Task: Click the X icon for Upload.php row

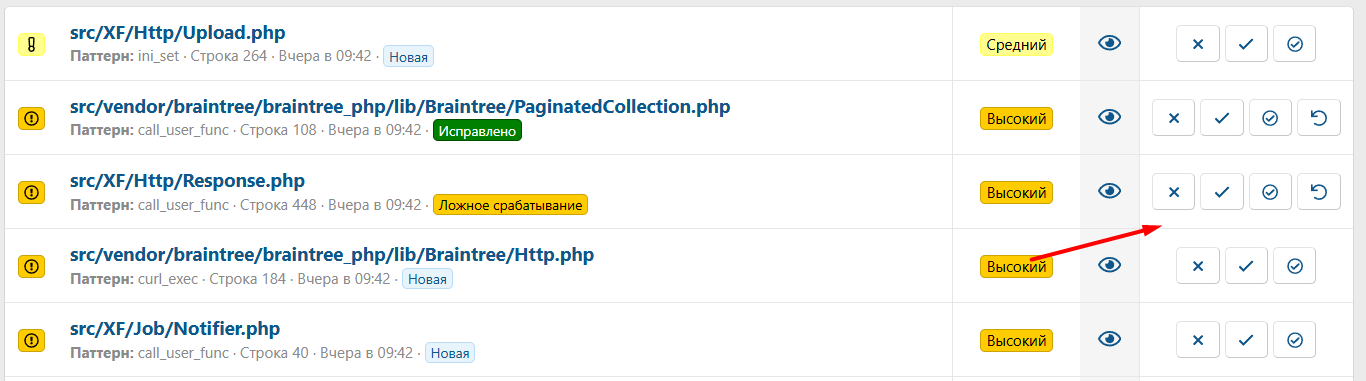Action: tap(1198, 44)
